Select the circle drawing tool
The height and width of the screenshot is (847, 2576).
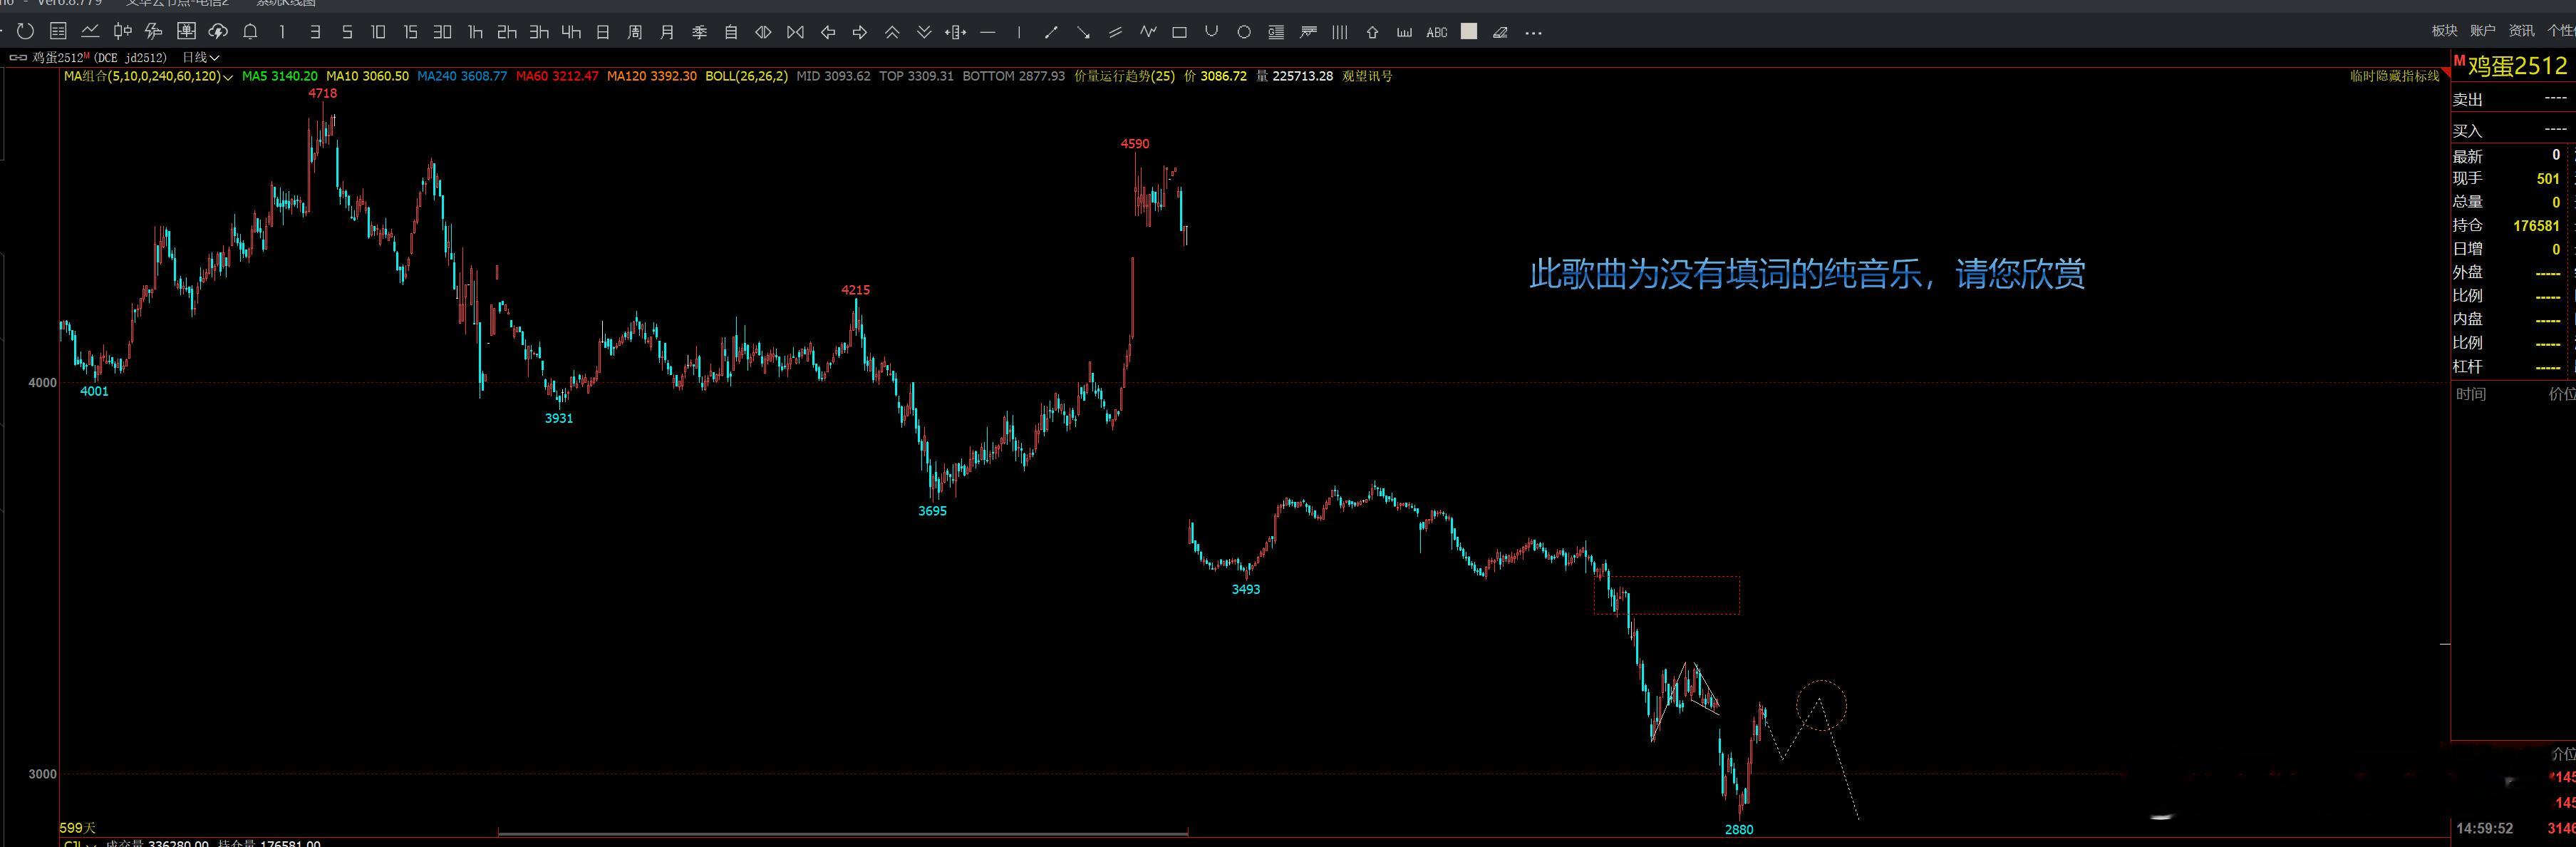1244,32
